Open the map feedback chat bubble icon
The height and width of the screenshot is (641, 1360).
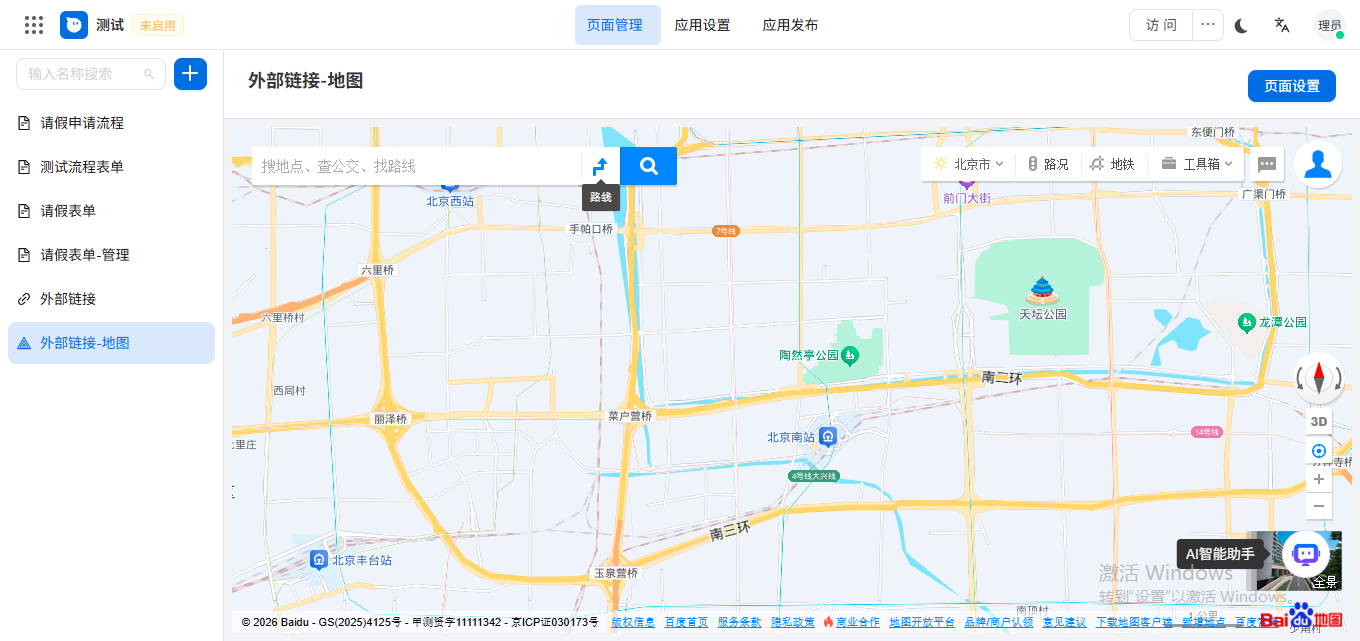tap(1267, 164)
